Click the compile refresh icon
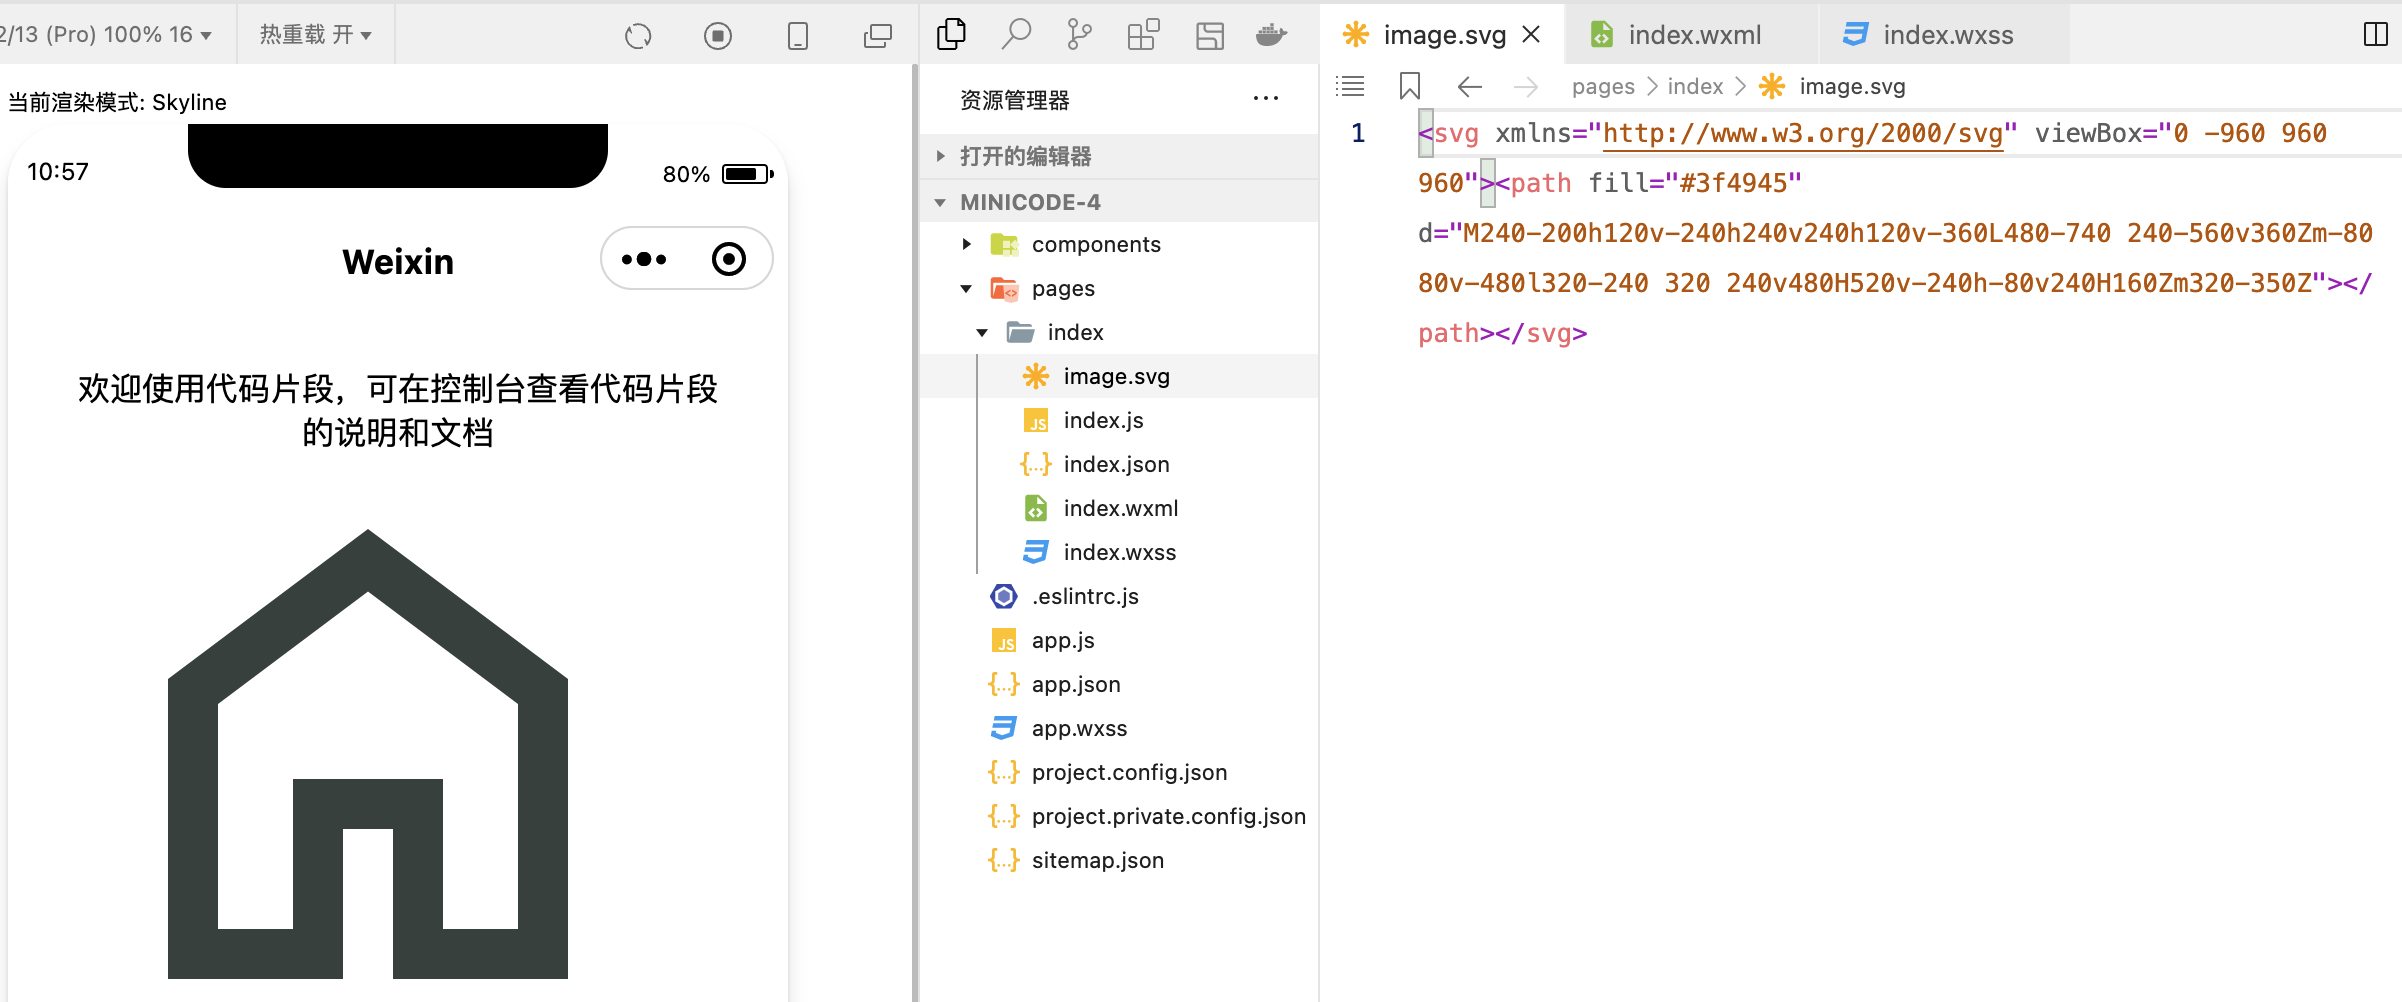The width and height of the screenshot is (2402, 1002). point(638,36)
